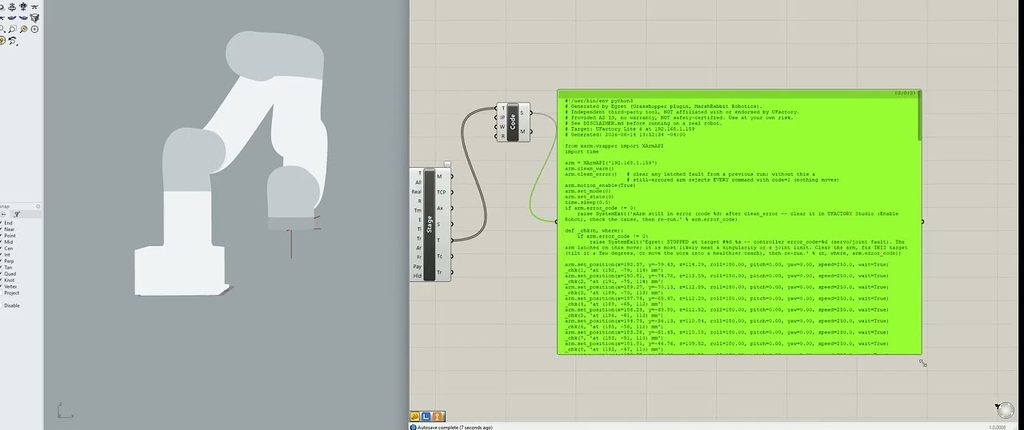1024x430 pixels.
Task: Select the robot arm model in viewport
Action: pos(232,163)
